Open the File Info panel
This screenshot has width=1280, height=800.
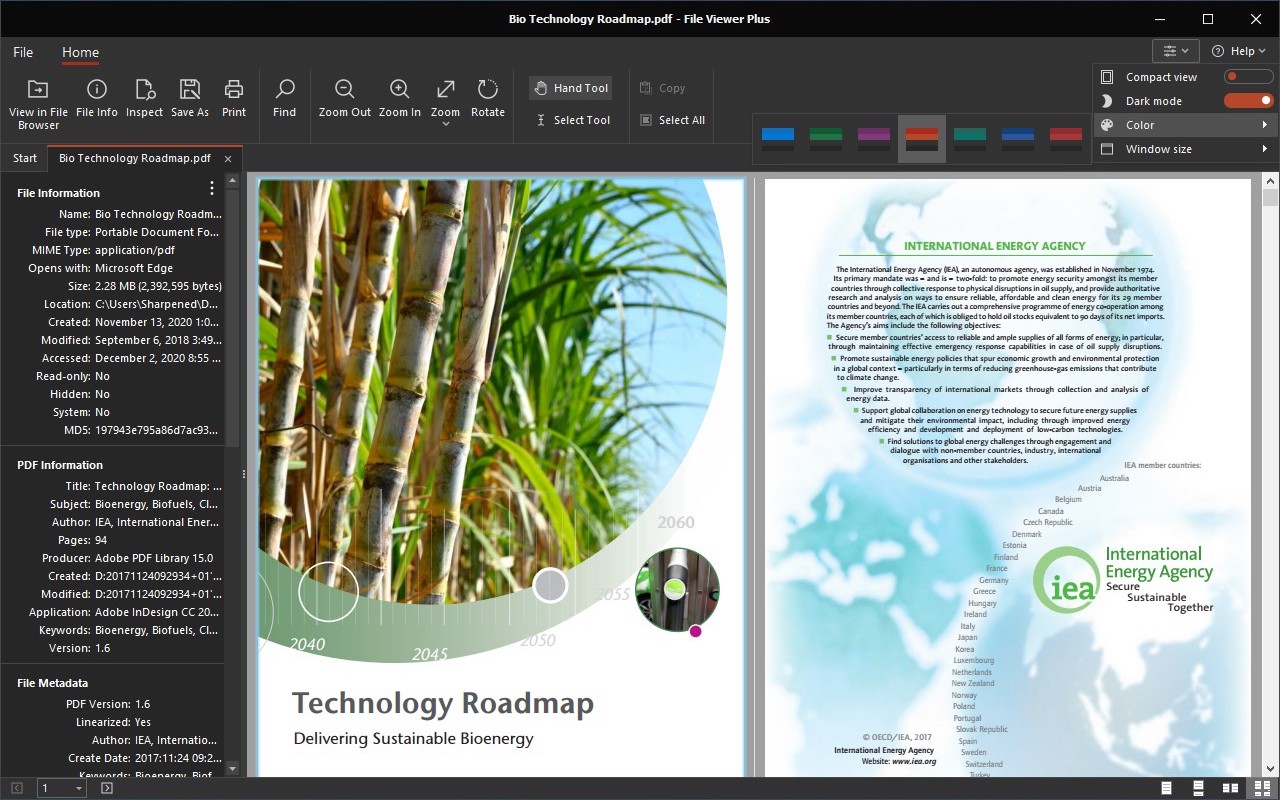point(97,98)
